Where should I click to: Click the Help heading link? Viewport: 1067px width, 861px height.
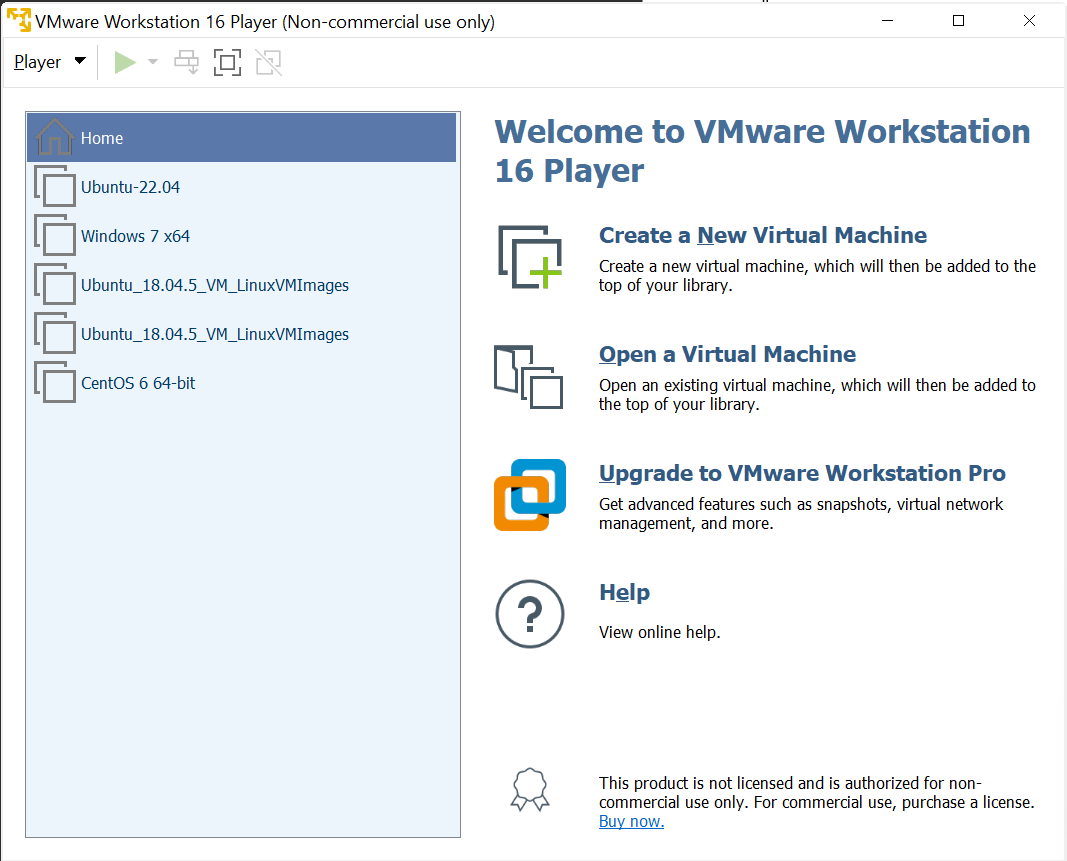624,592
